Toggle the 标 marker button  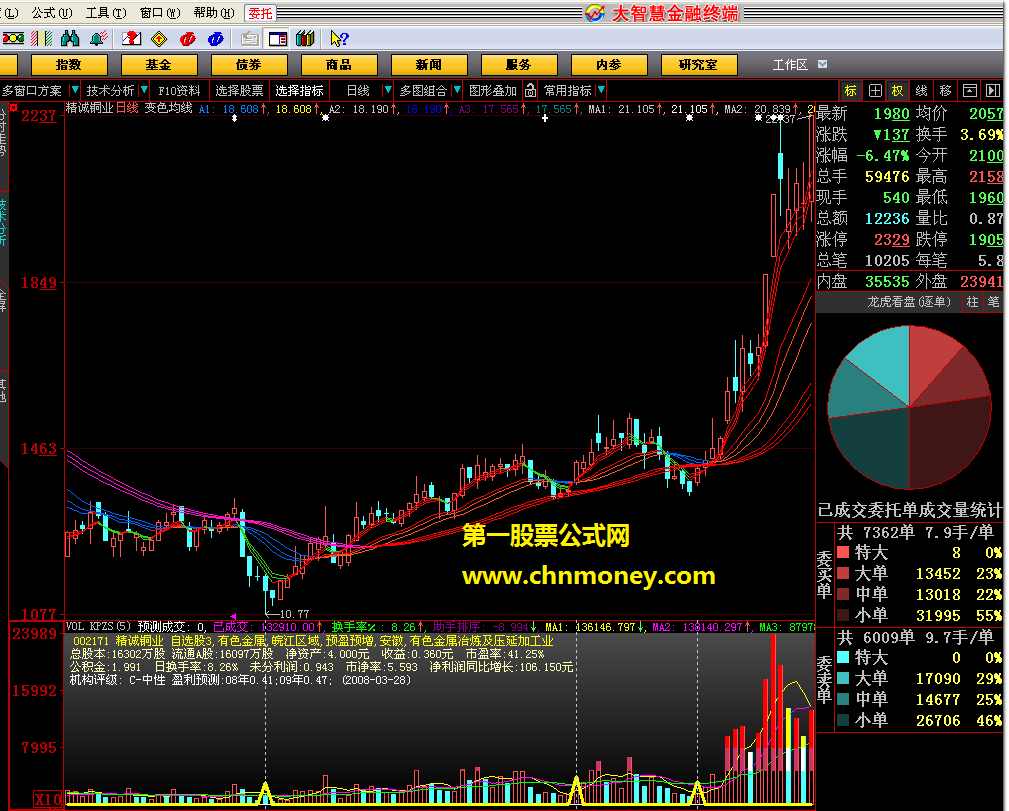point(851,91)
